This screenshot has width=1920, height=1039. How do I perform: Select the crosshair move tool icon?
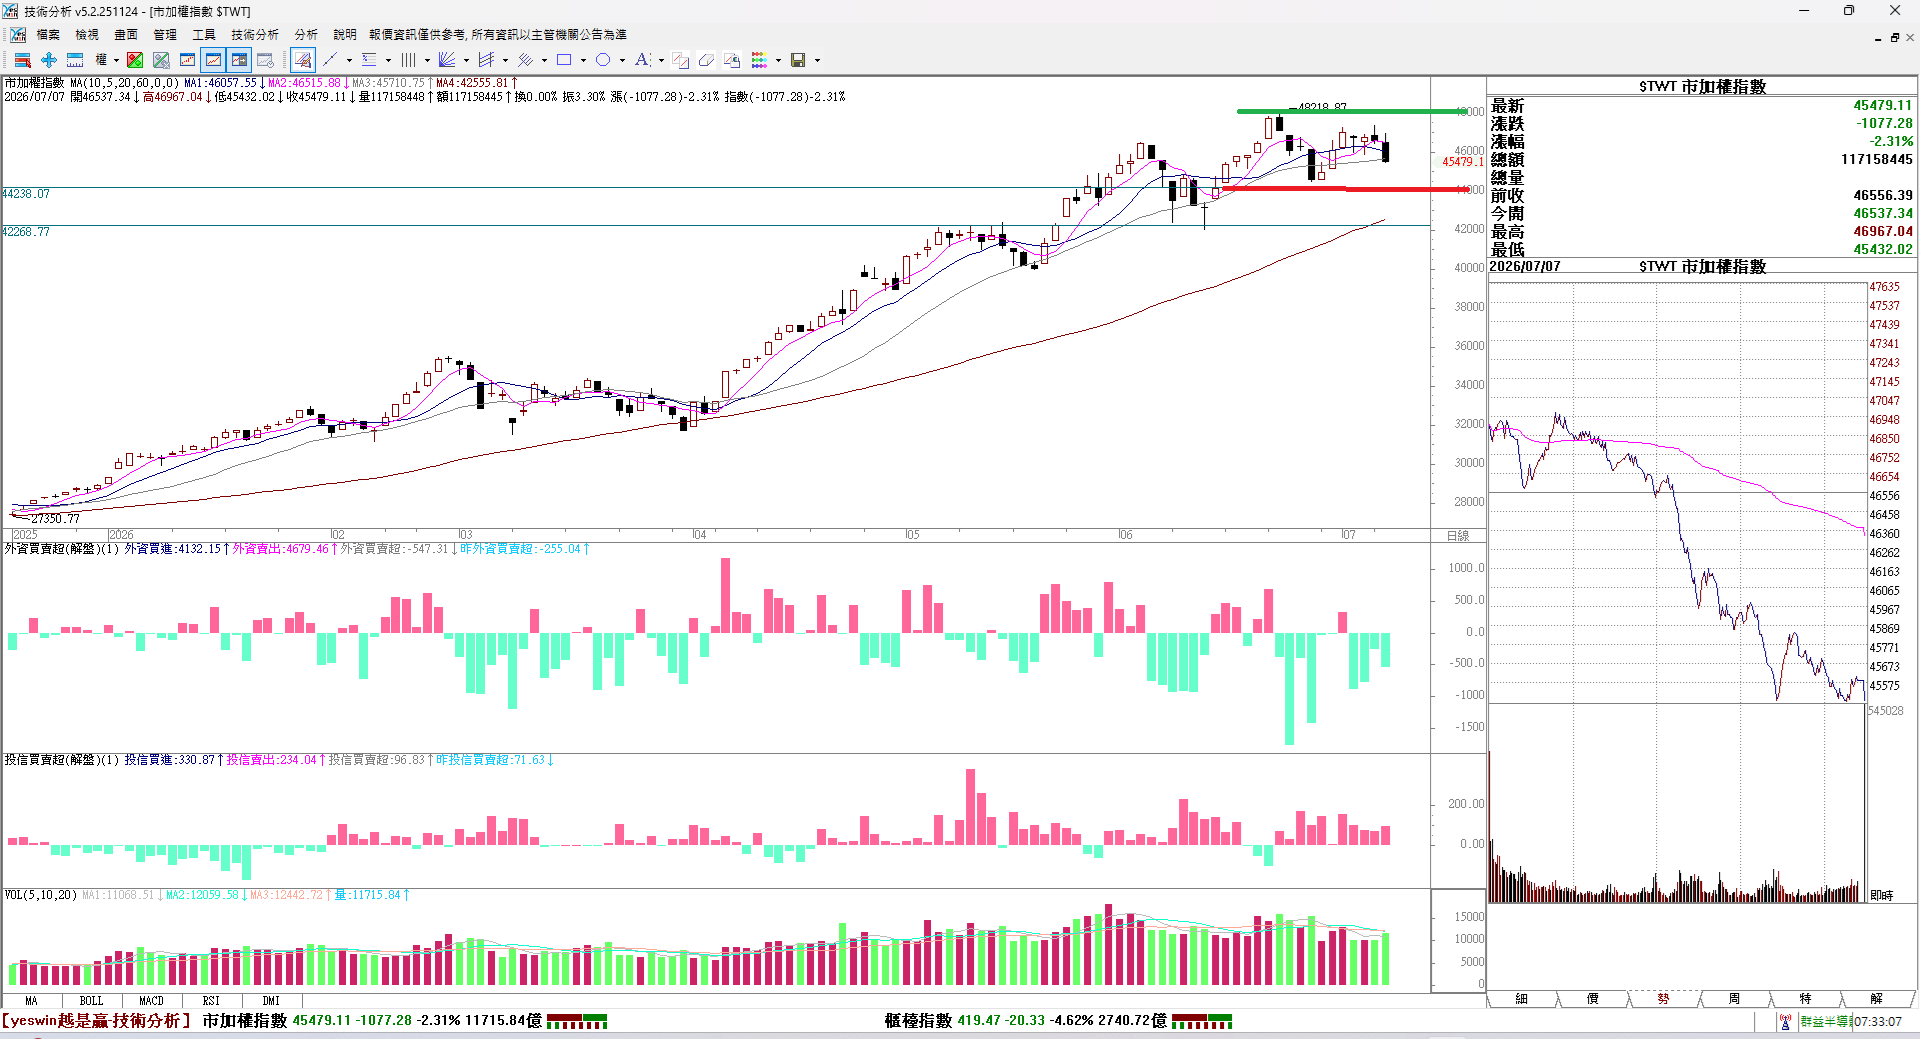(x=48, y=60)
